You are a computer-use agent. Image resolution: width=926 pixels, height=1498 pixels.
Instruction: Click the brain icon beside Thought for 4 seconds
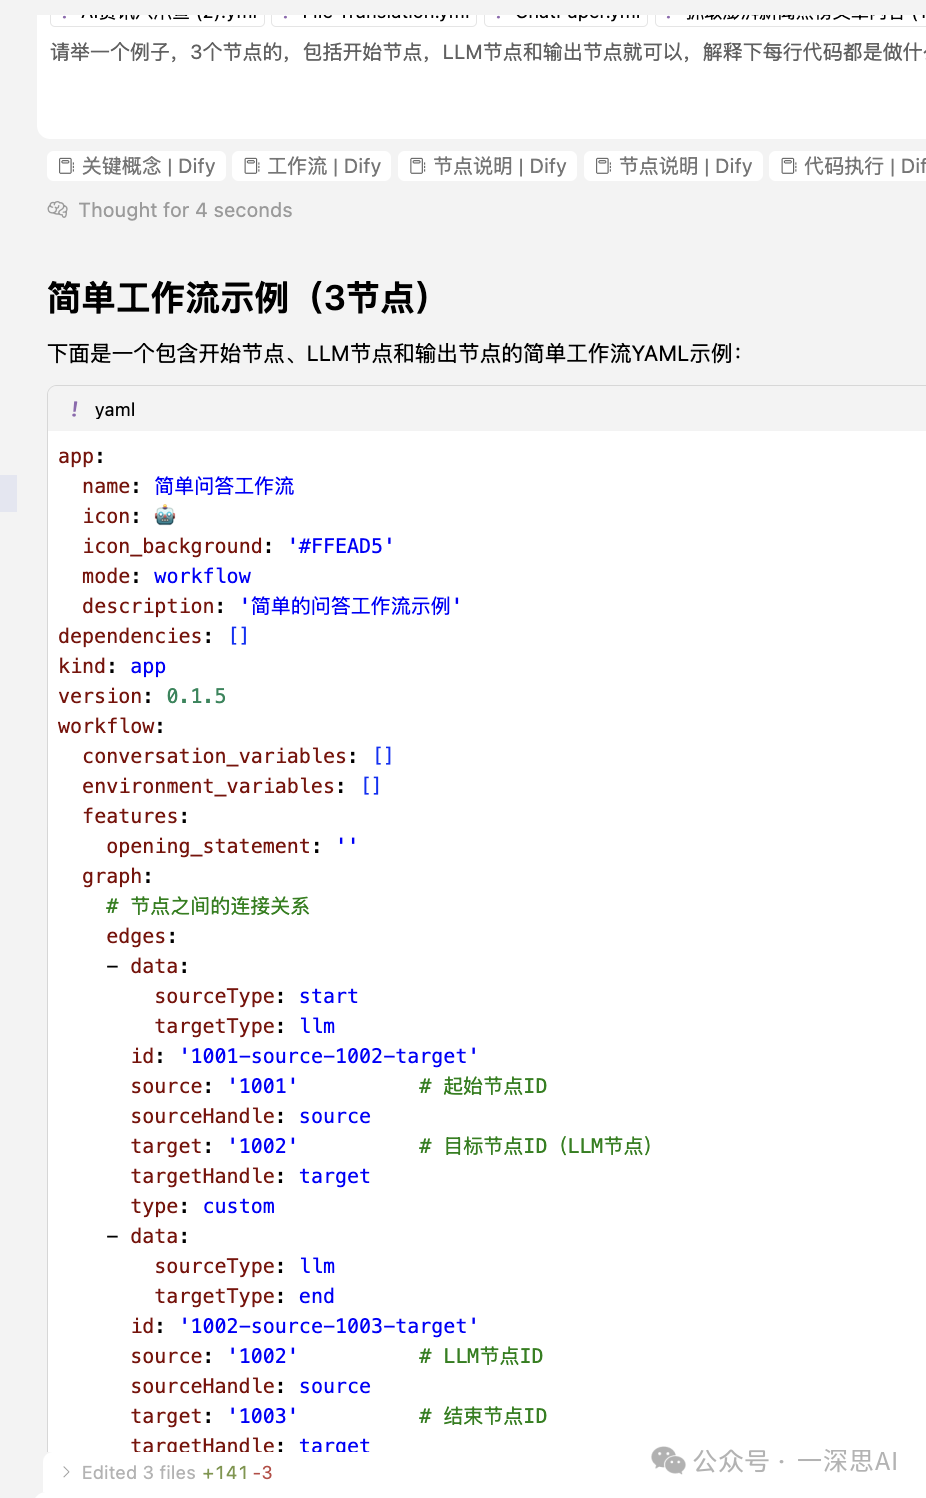[58, 210]
